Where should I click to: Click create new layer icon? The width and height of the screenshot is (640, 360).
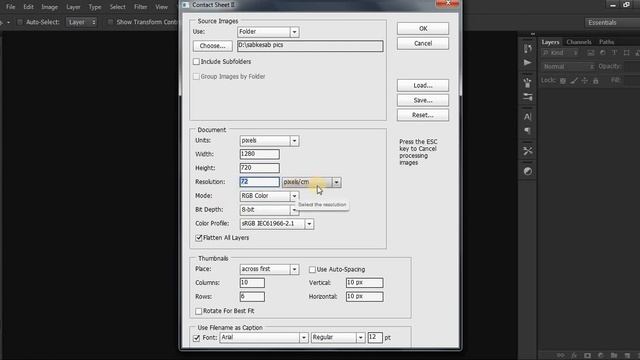point(627,356)
